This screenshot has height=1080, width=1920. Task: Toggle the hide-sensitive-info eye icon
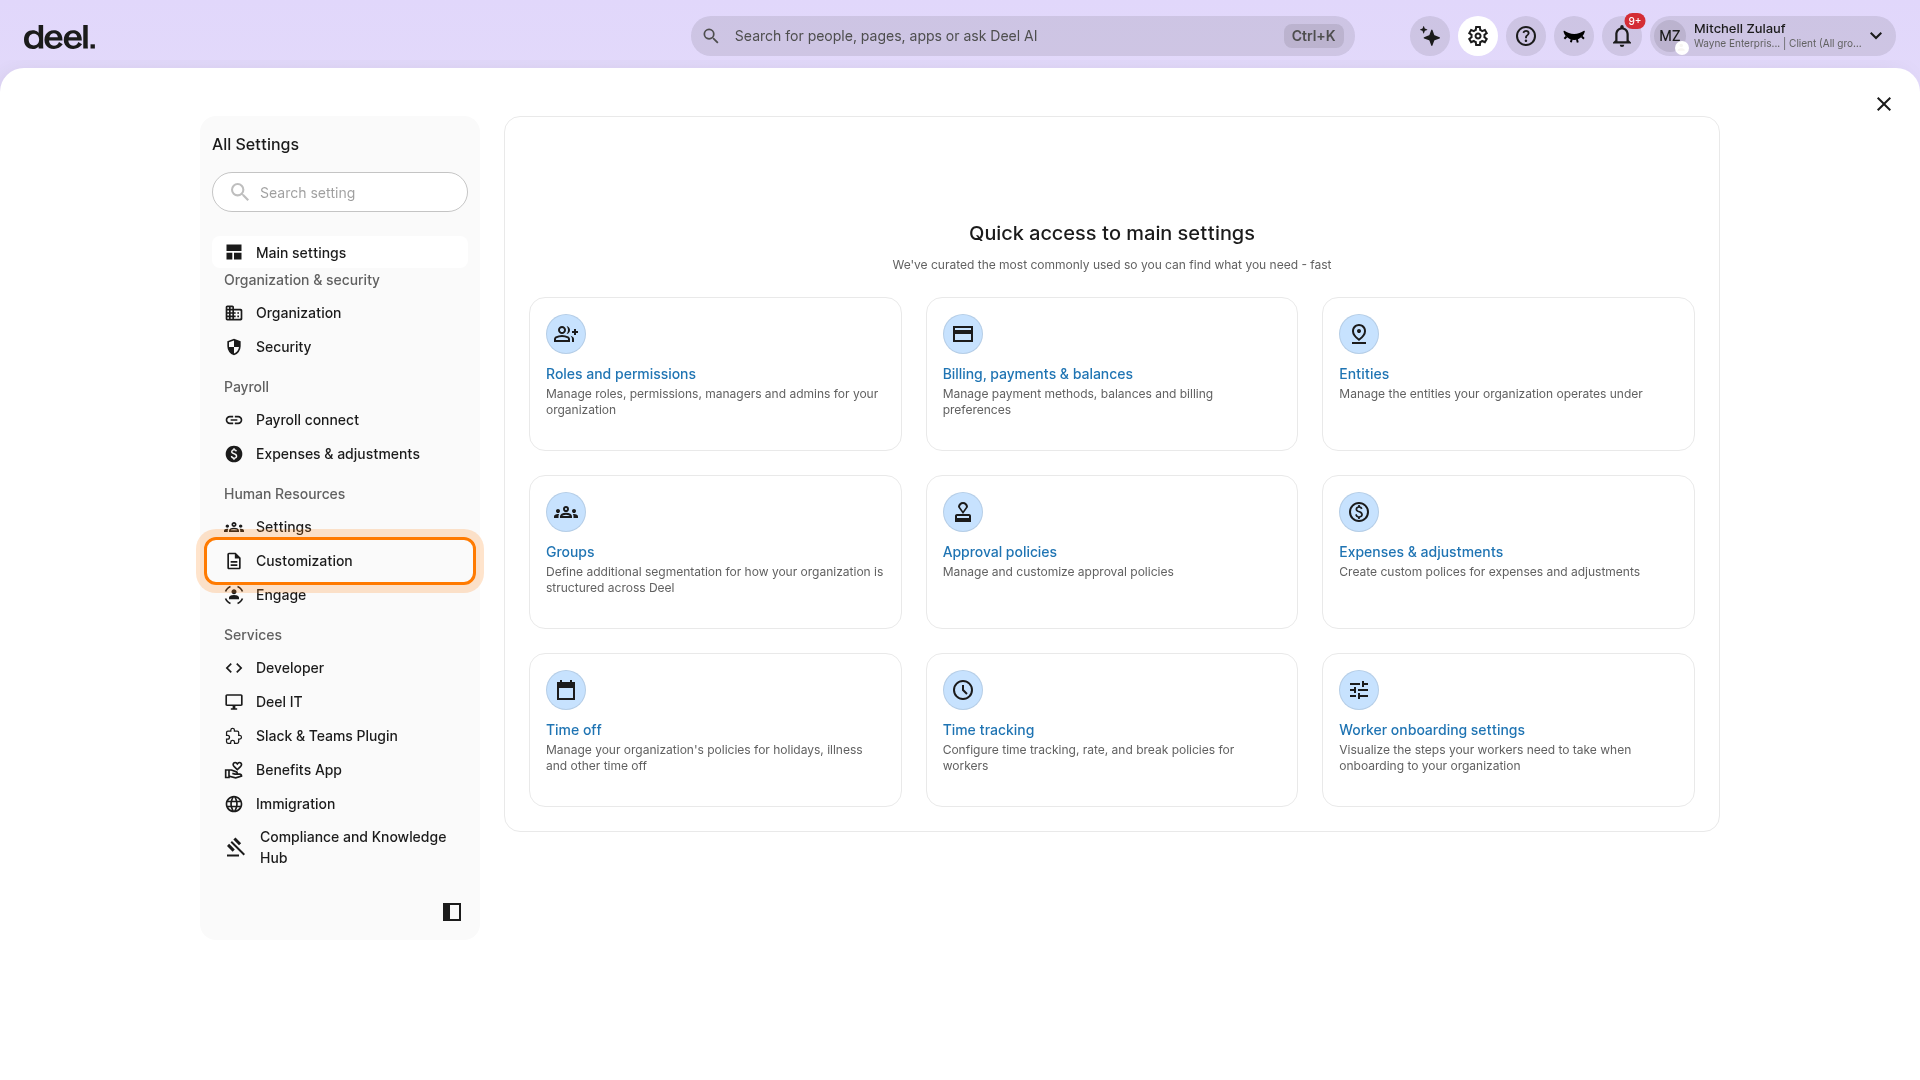click(1574, 36)
